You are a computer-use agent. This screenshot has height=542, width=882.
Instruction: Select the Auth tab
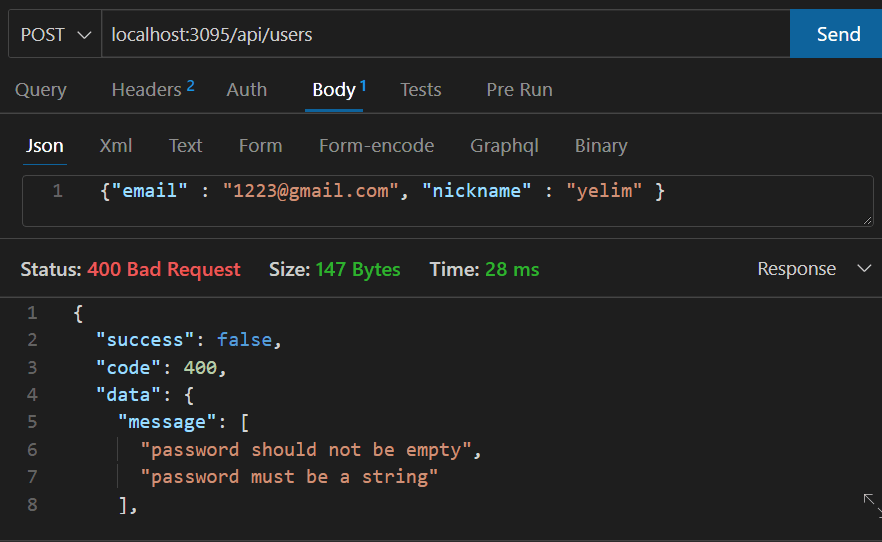click(x=246, y=89)
